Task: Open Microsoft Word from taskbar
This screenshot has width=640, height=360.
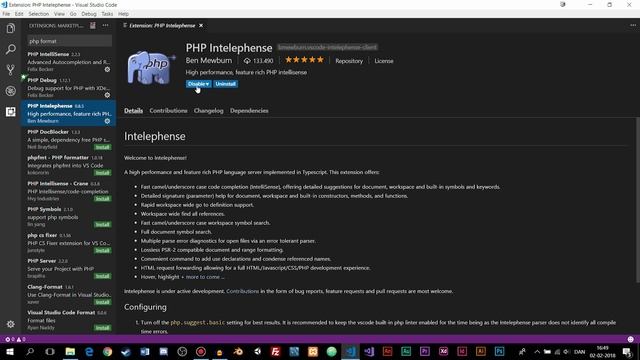Action: click(144, 351)
